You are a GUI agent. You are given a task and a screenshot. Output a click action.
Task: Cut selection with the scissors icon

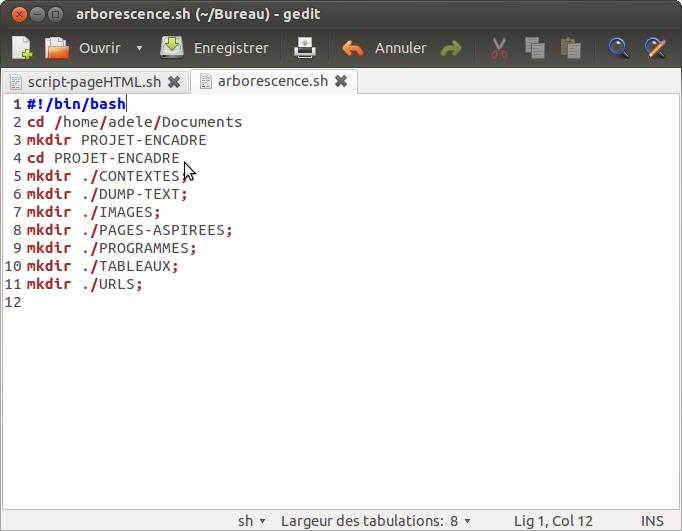click(499, 48)
